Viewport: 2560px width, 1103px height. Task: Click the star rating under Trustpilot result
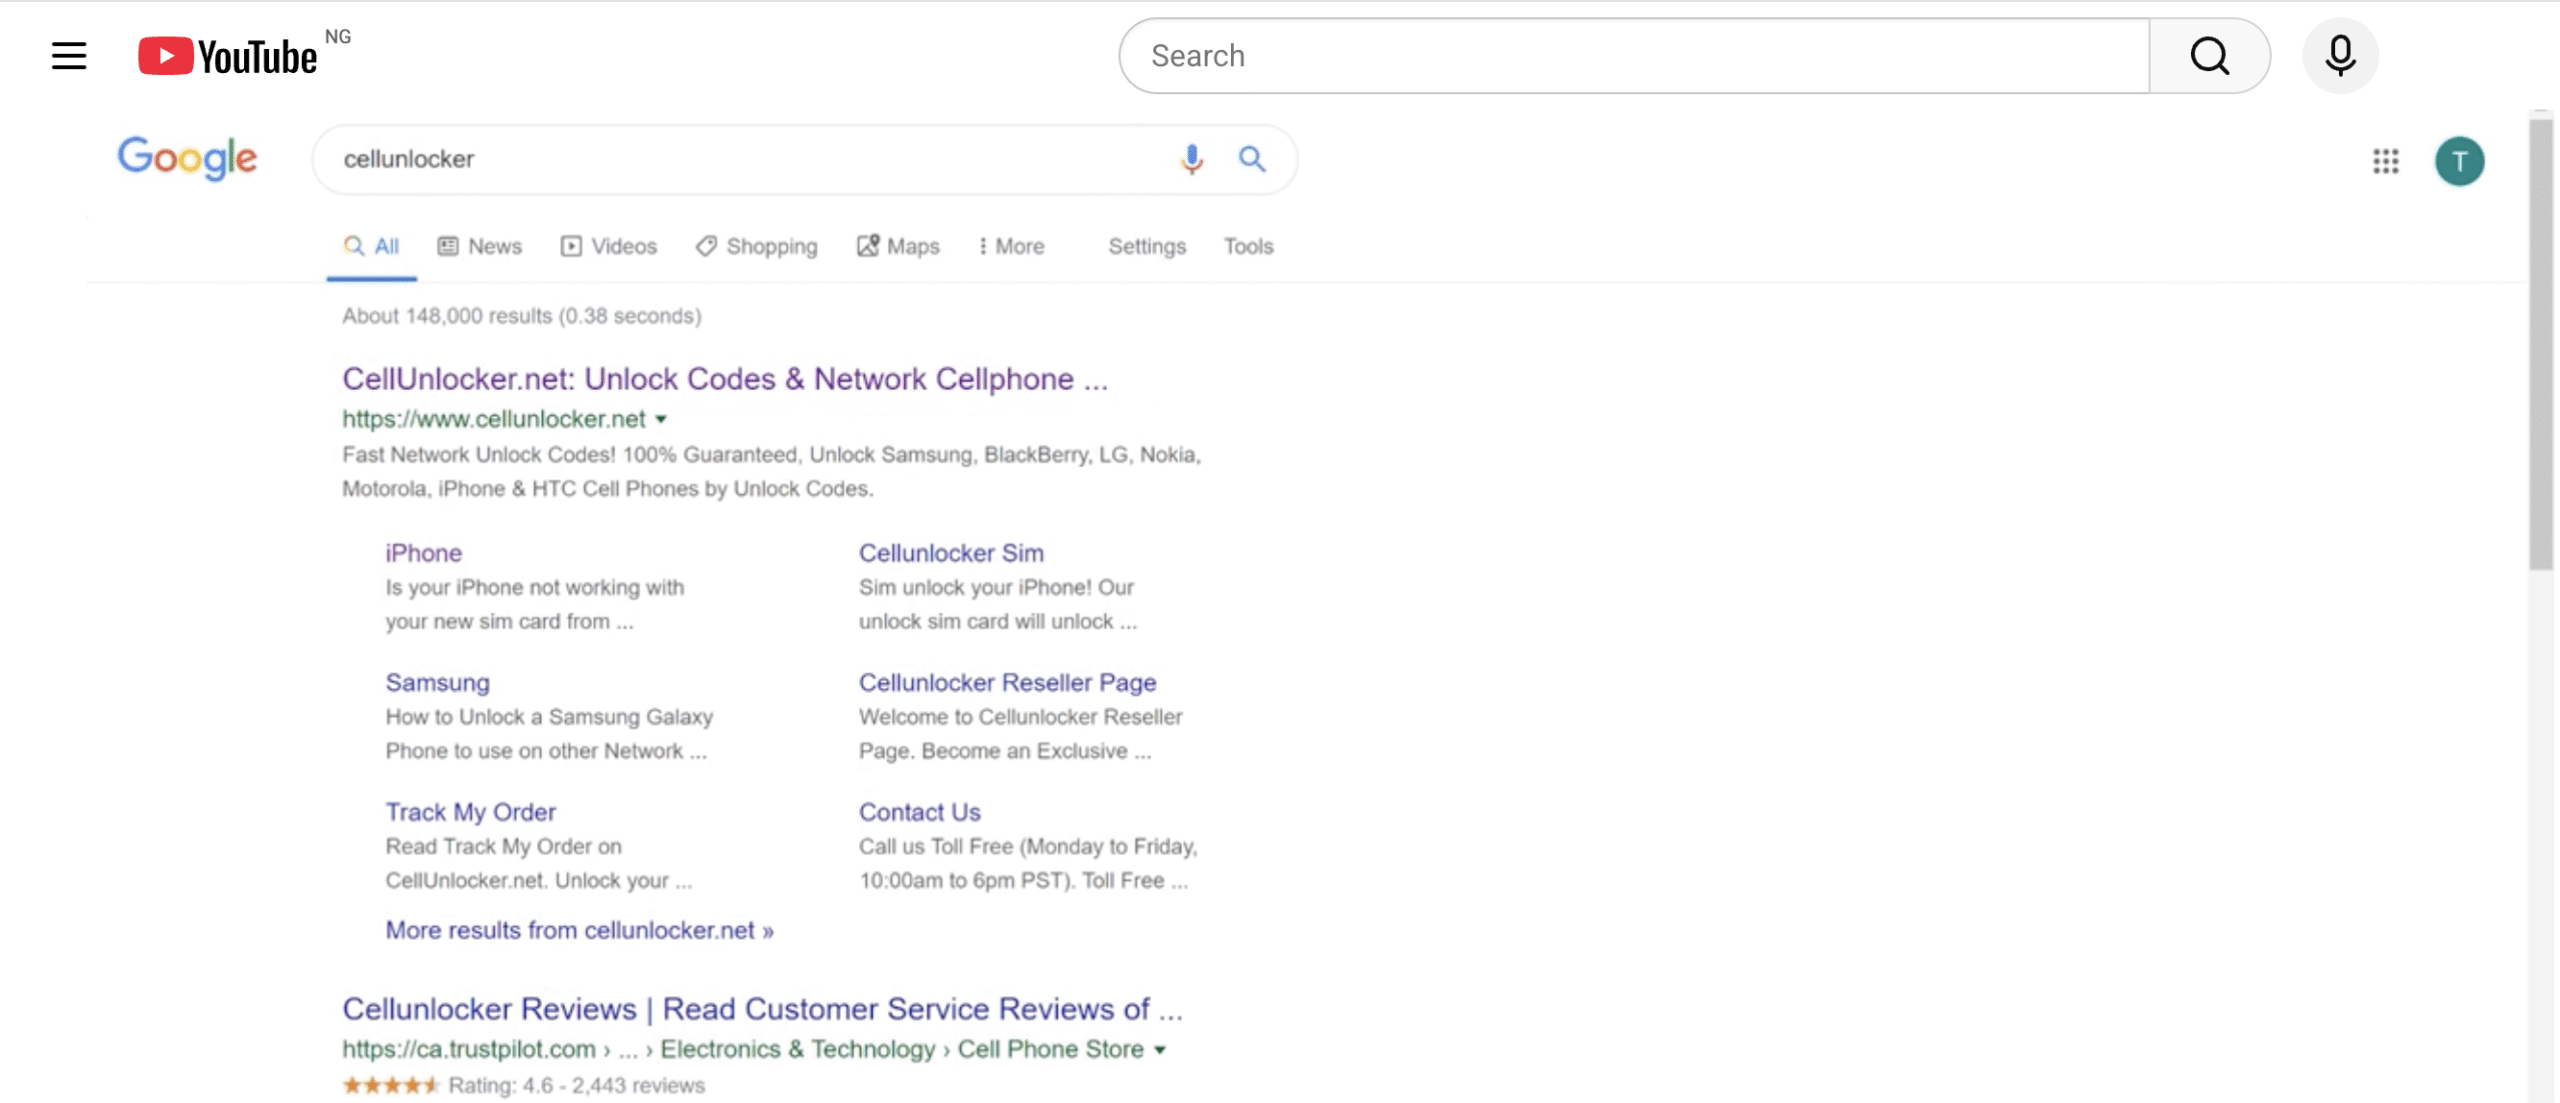point(391,1085)
